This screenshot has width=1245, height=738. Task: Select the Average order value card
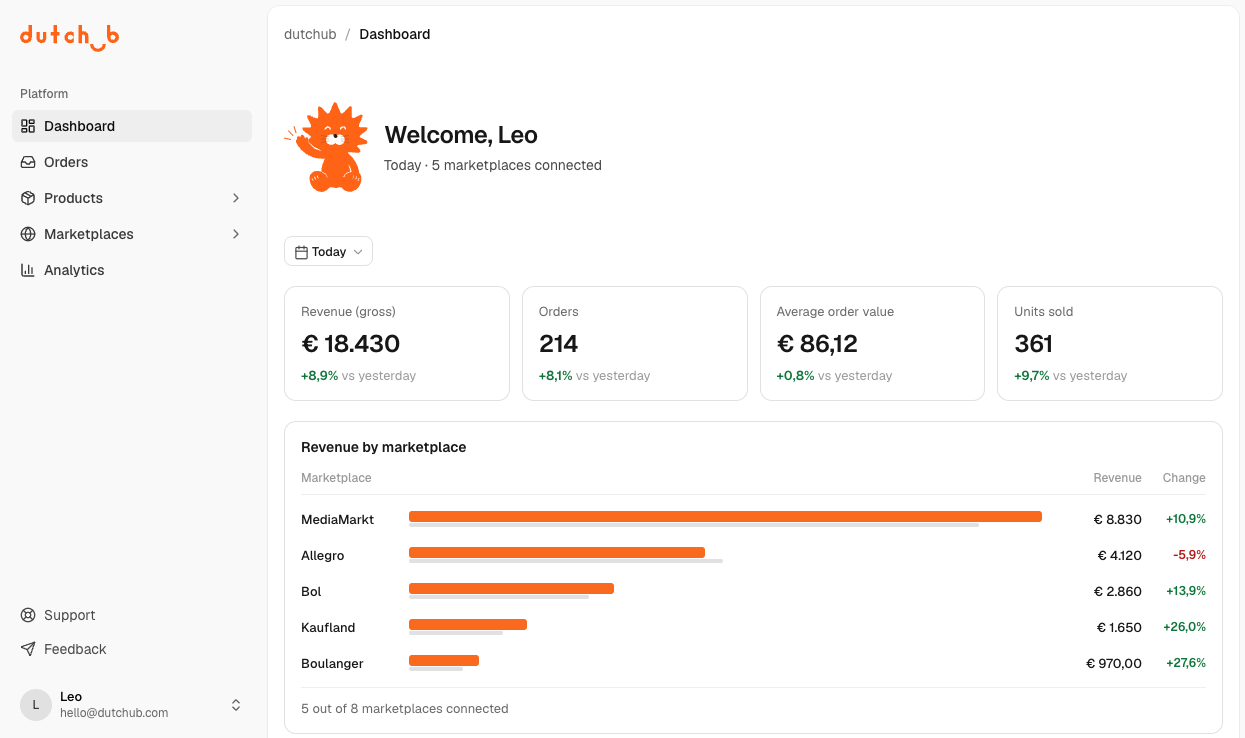(x=872, y=344)
